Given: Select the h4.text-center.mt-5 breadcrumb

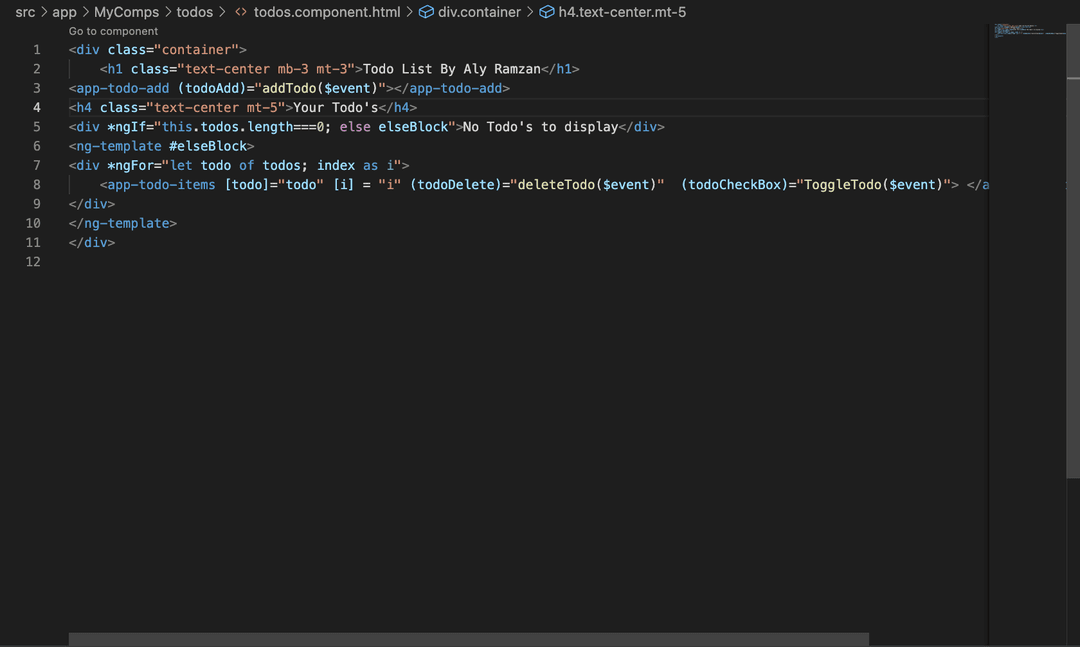Looking at the screenshot, I should [x=622, y=13].
